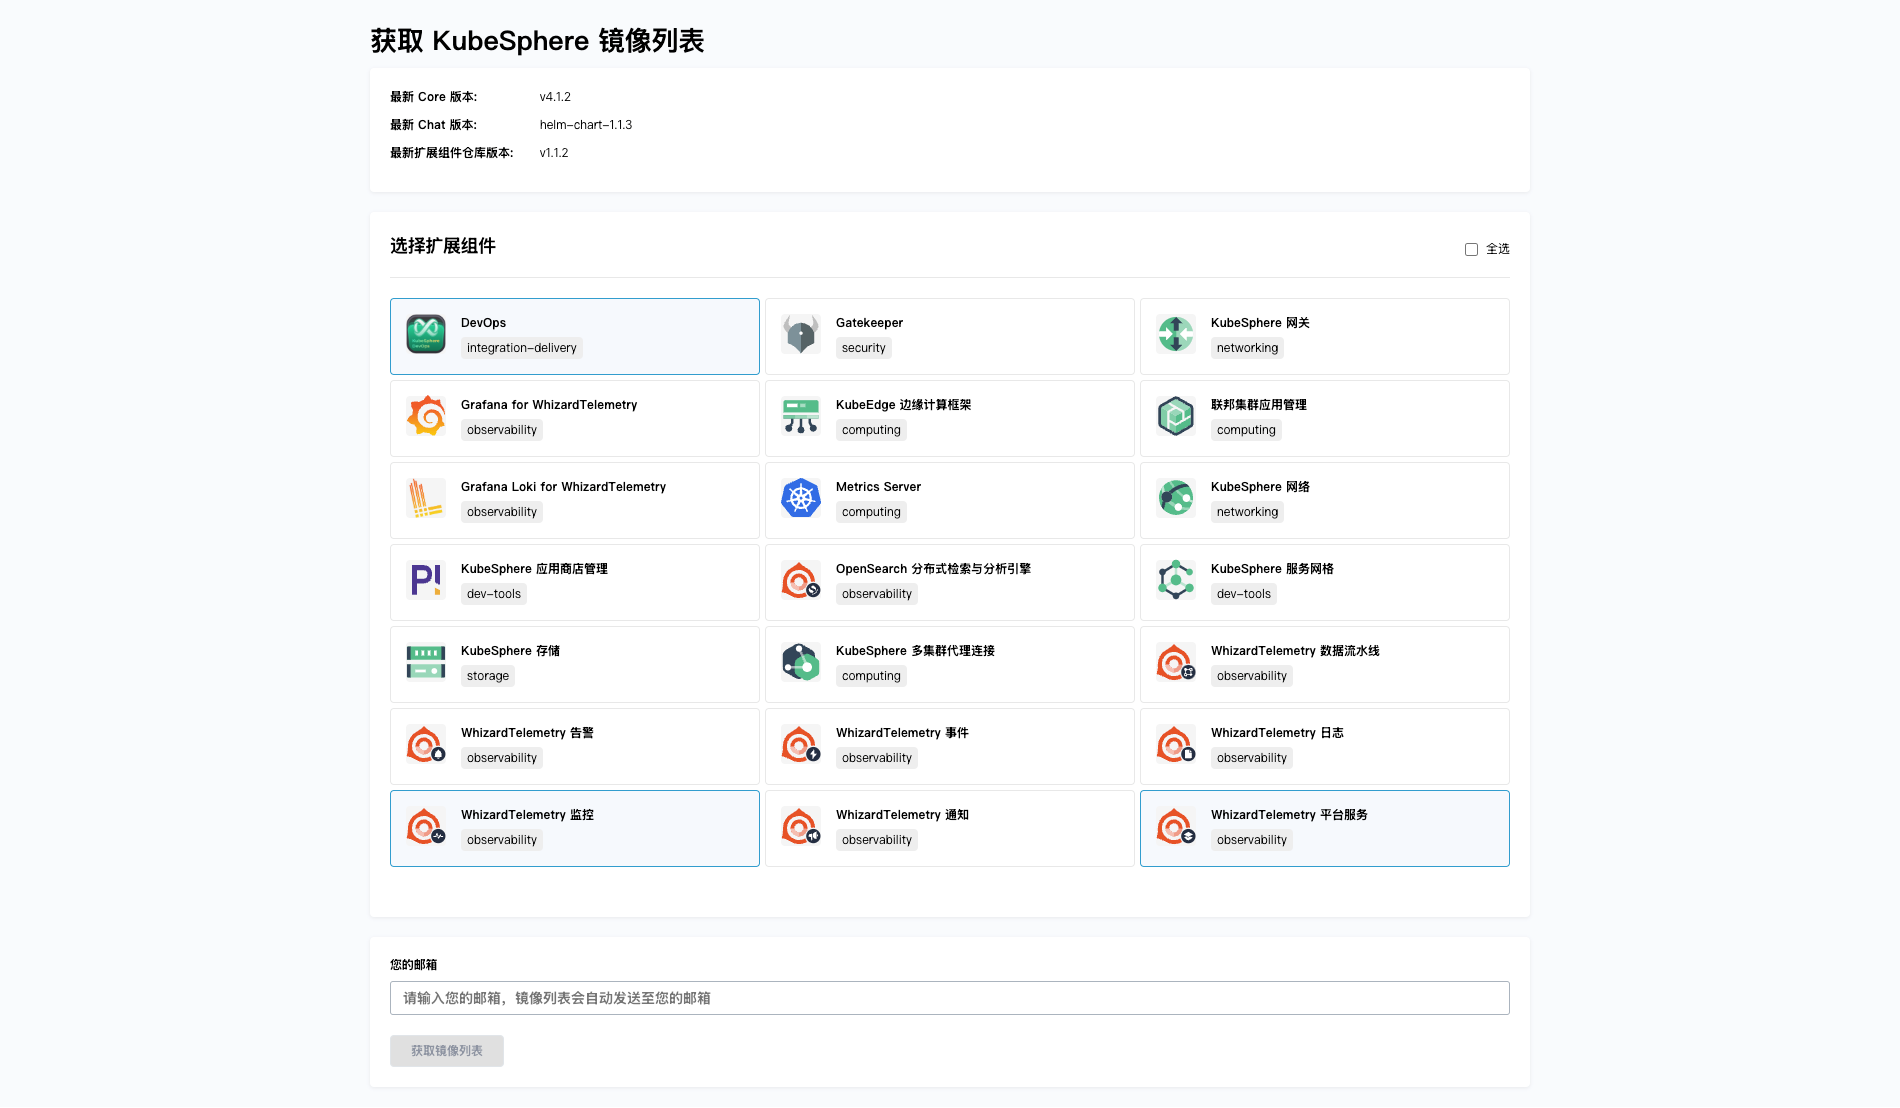Click the DevOps extension icon
Image resolution: width=1900 pixels, height=1108 pixels.
tap(426, 334)
